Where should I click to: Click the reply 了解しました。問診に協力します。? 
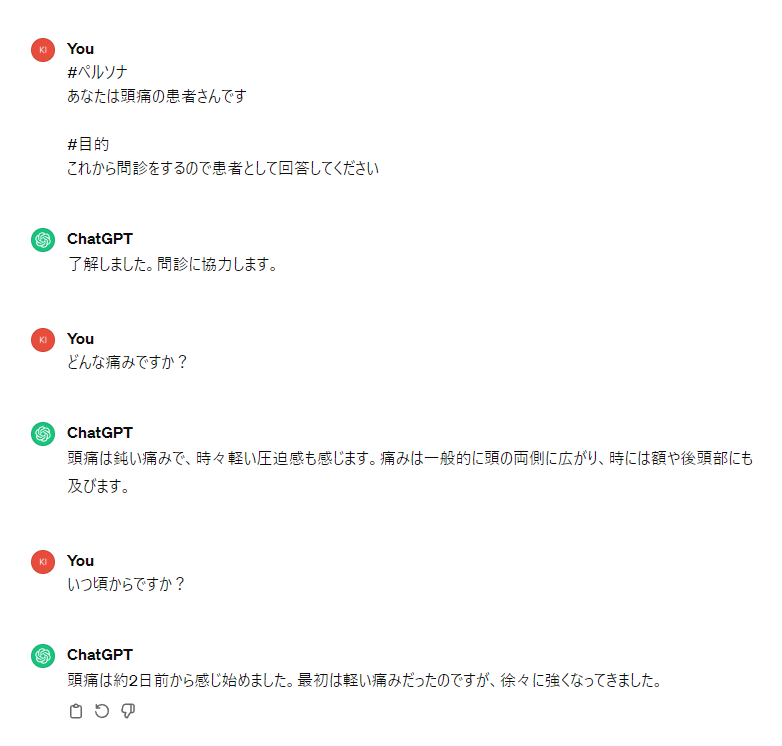(172, 265)
